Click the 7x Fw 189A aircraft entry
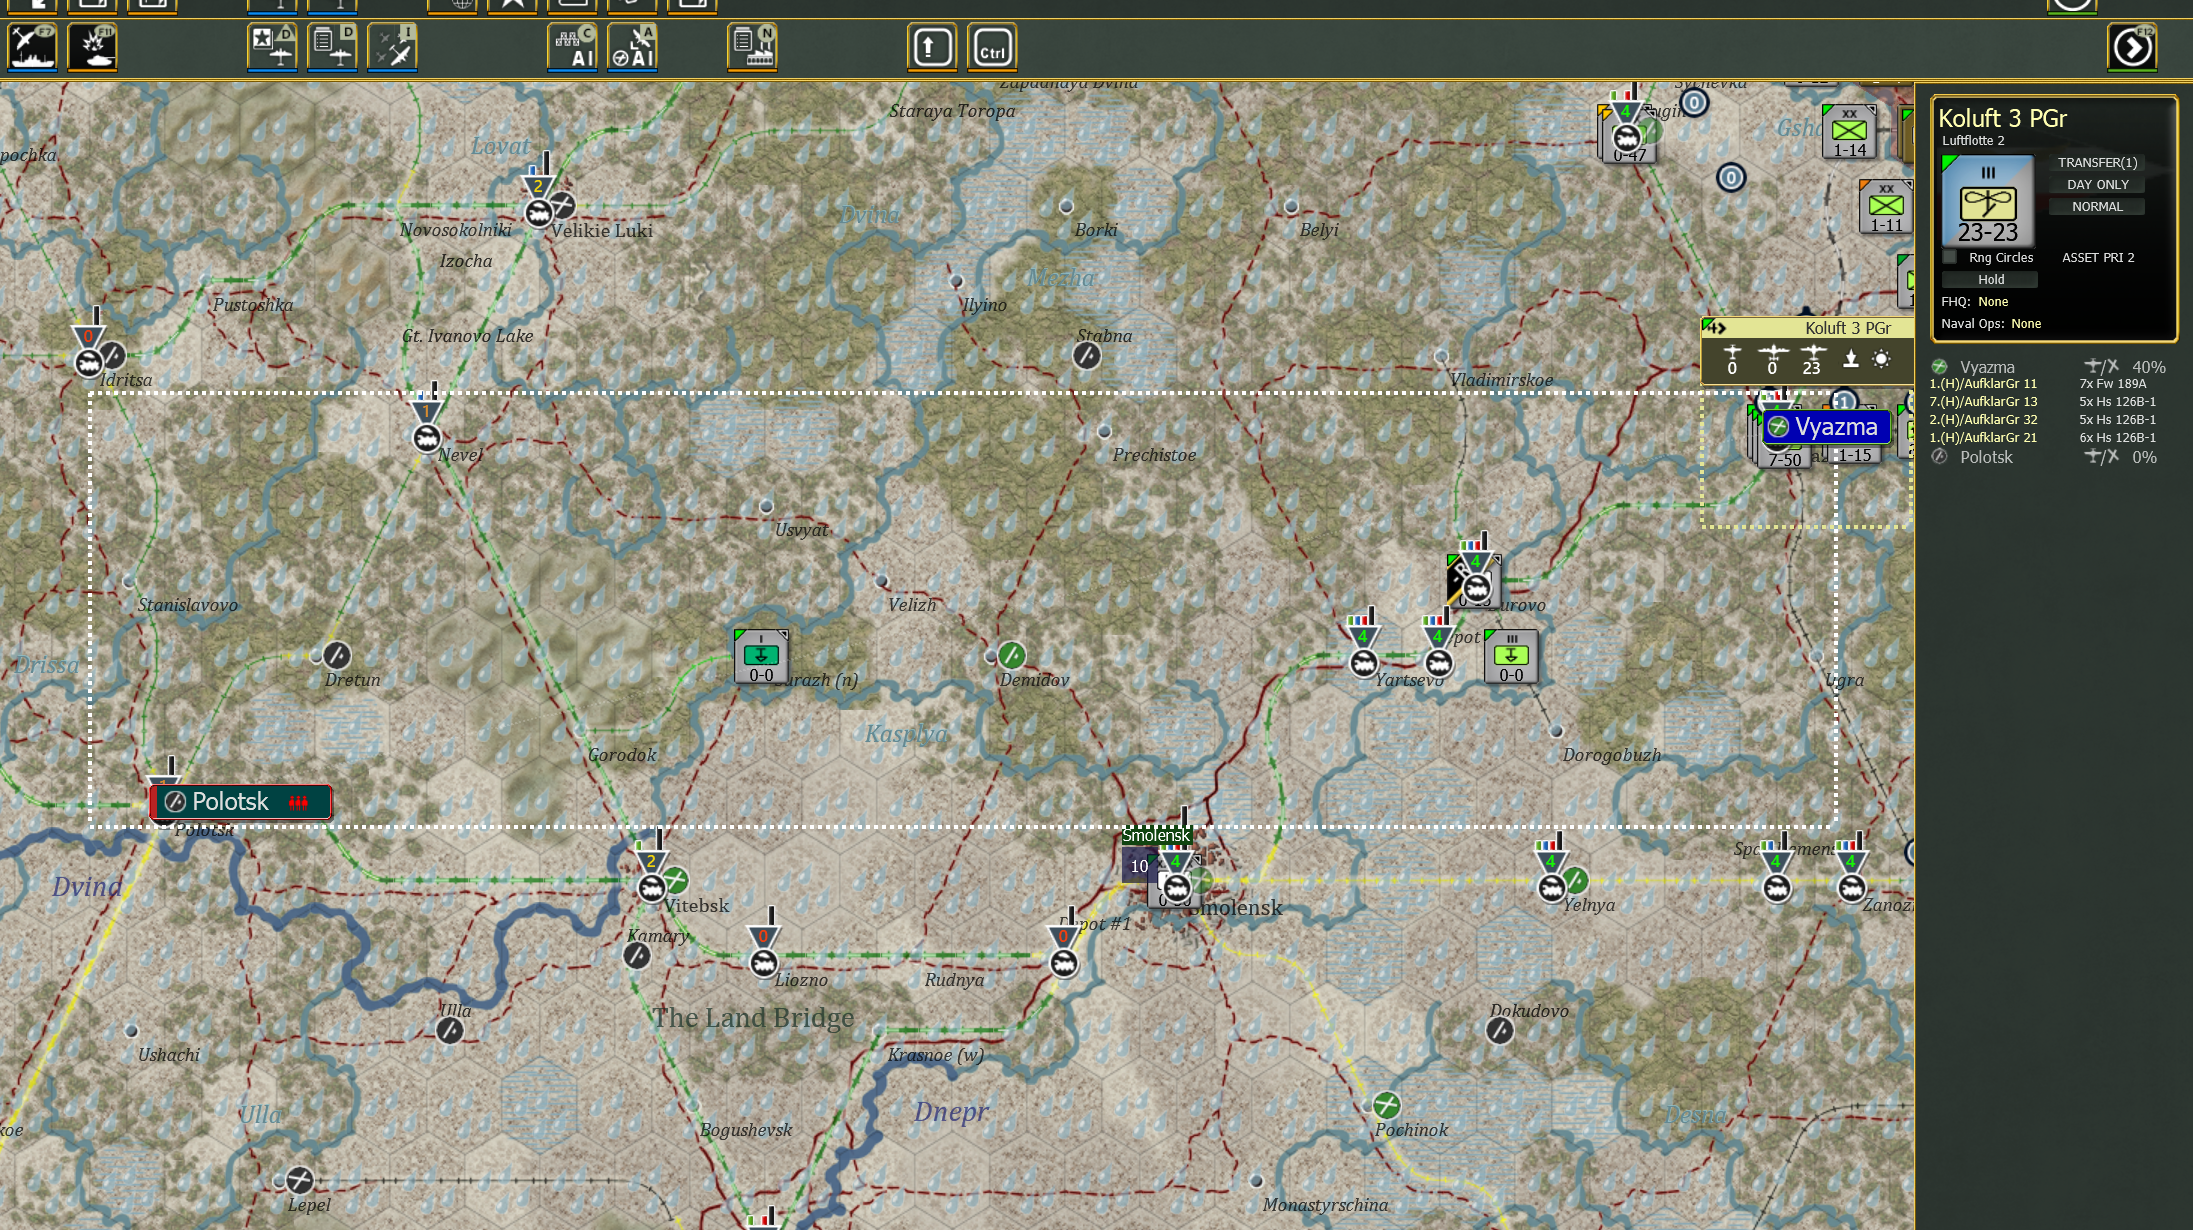2193x1230 pixels. pyautogui.click(x=2113, y=383)
